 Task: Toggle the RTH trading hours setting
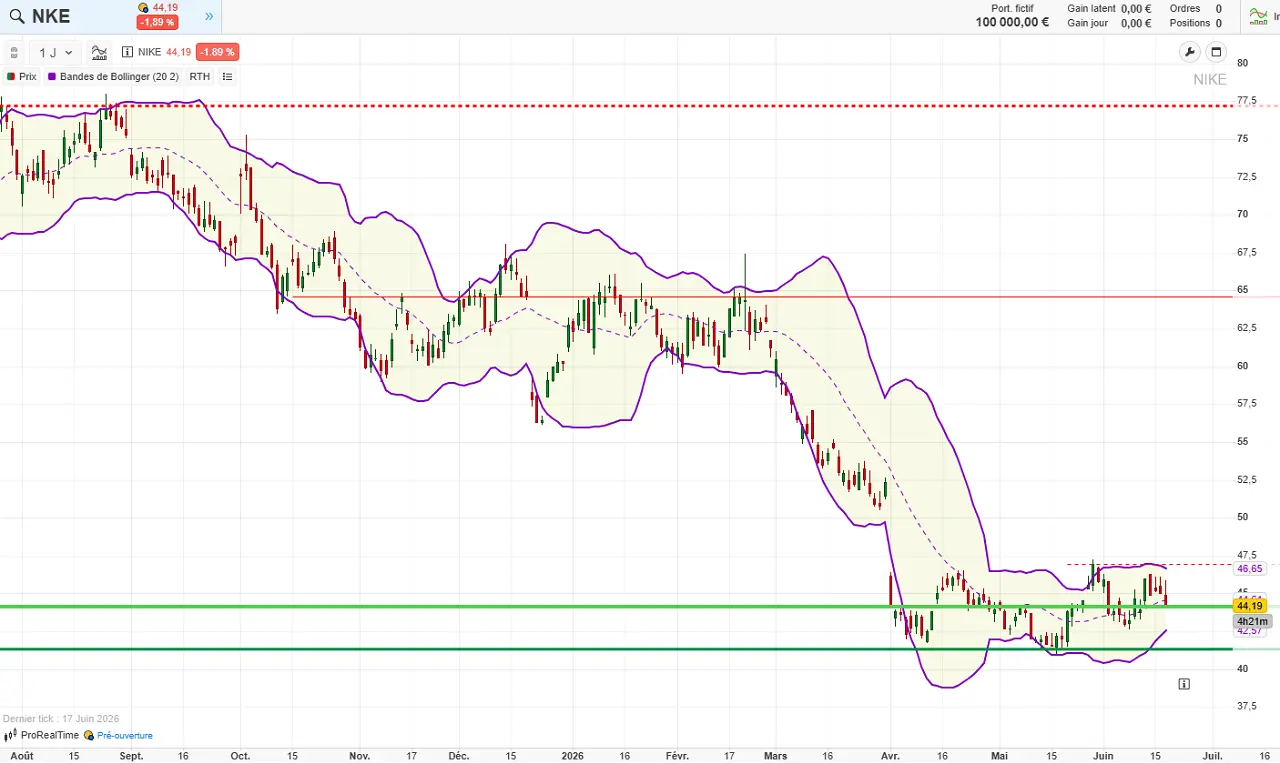coord(199,76)
